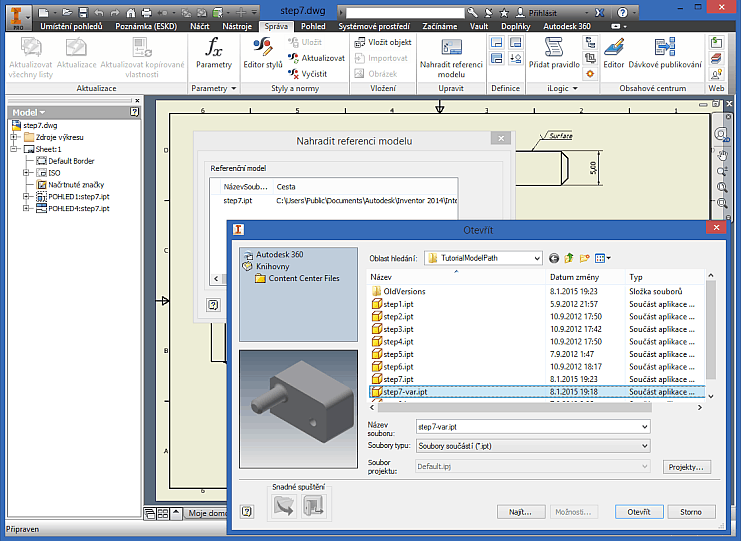The image size is (741, 541).
Task: Click Moje domovská tab at bottom
Action: (206, 513)
